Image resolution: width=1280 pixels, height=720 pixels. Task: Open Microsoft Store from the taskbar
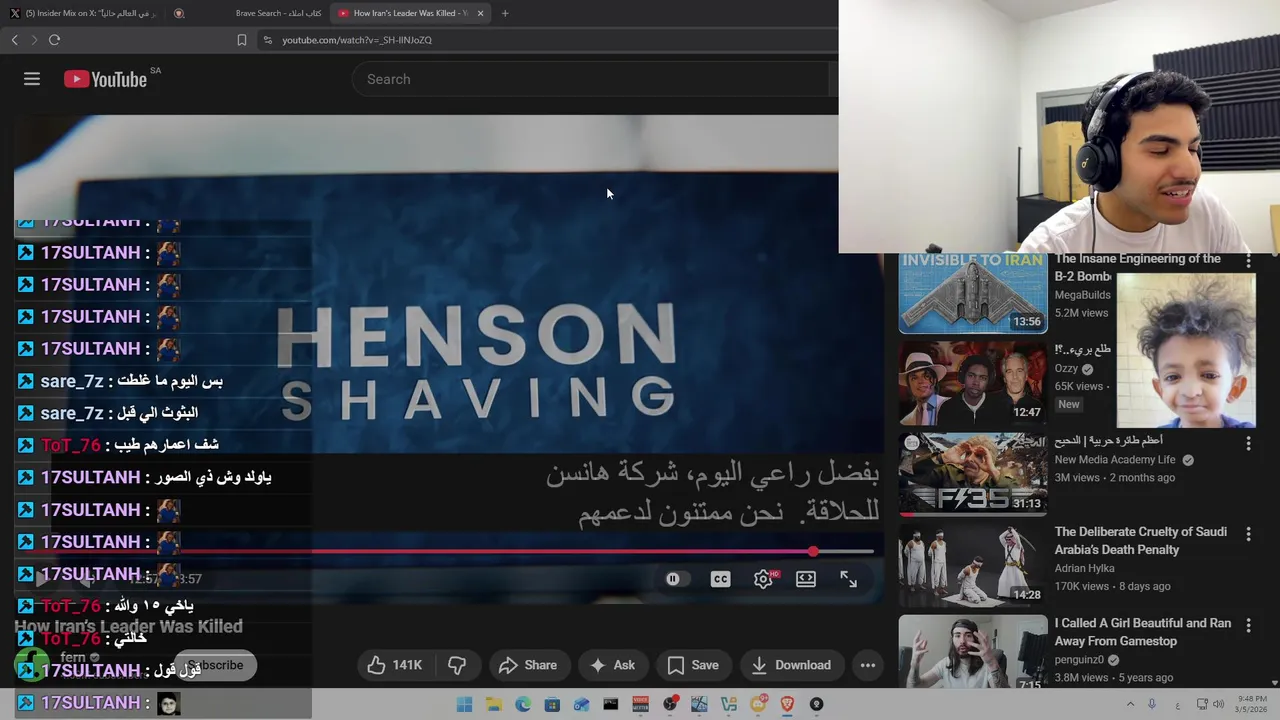552,704
